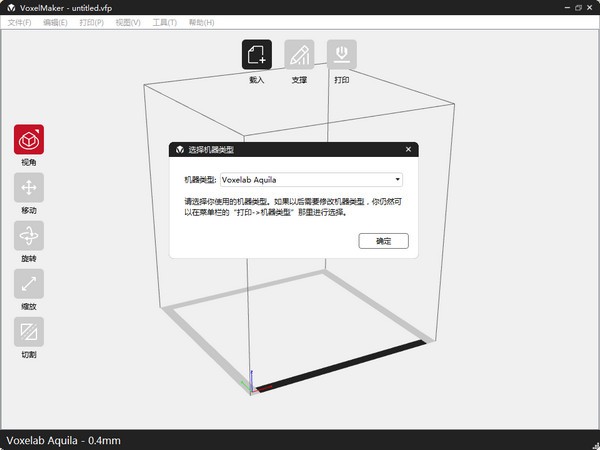Open the 打印(P) menu
Screen dimensions: 600x450
pyautogui.click(x=91, y=22)
